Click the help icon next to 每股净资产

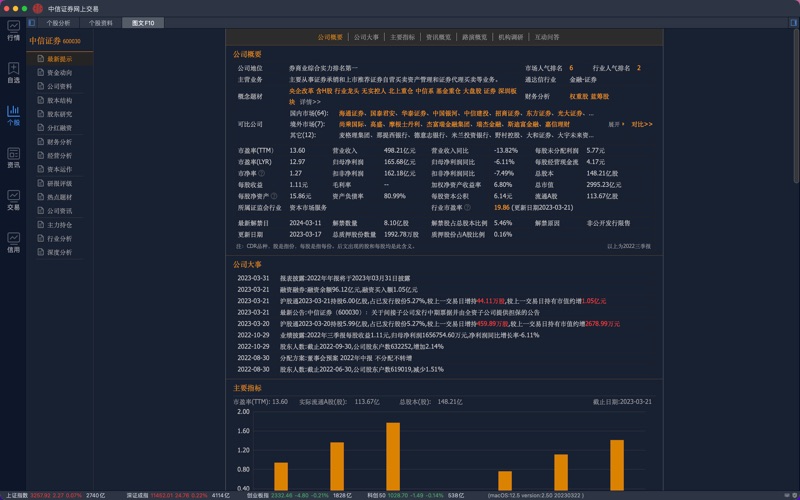click(x=280, y=196)
